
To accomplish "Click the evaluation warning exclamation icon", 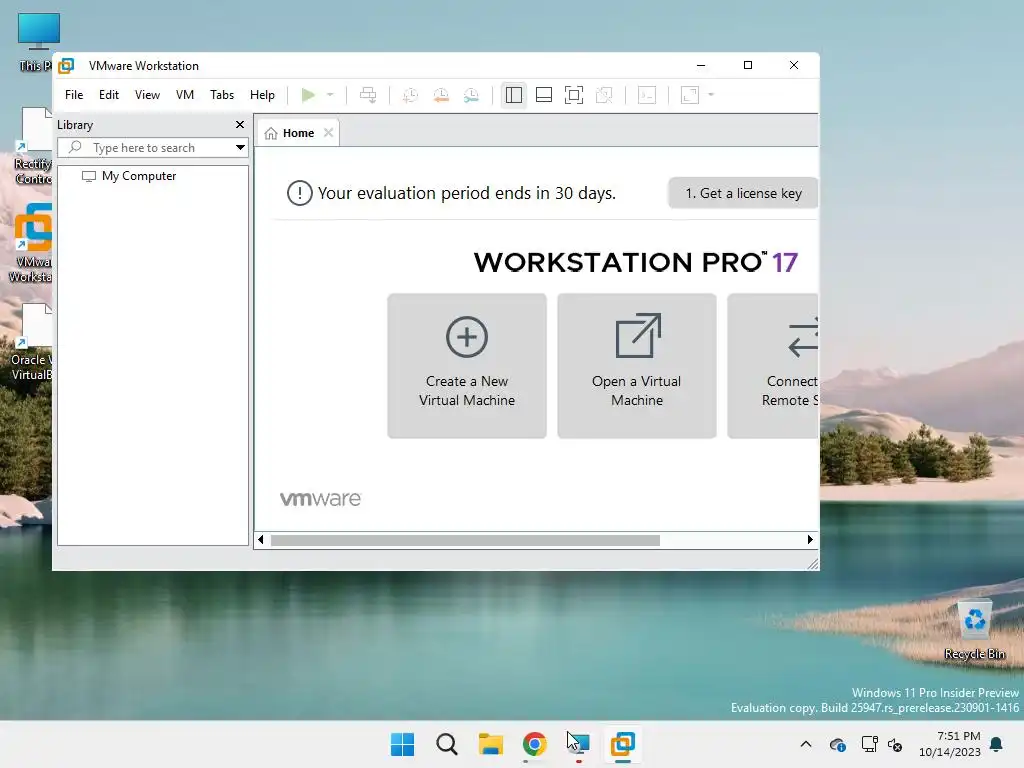I will 300,193.
